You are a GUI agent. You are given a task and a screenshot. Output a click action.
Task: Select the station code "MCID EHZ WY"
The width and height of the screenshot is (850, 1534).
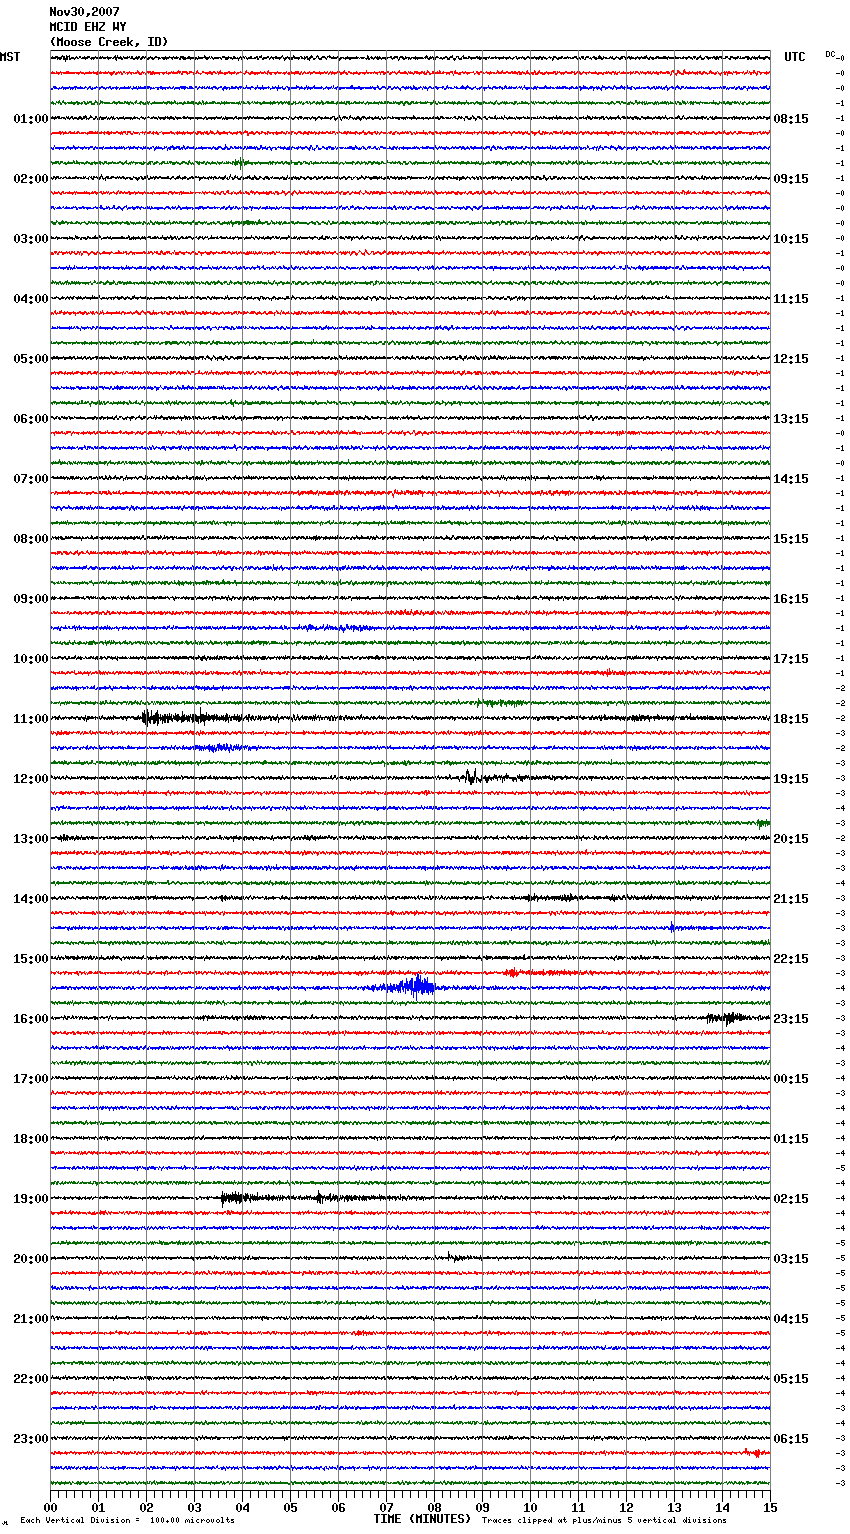coord(88,27)
